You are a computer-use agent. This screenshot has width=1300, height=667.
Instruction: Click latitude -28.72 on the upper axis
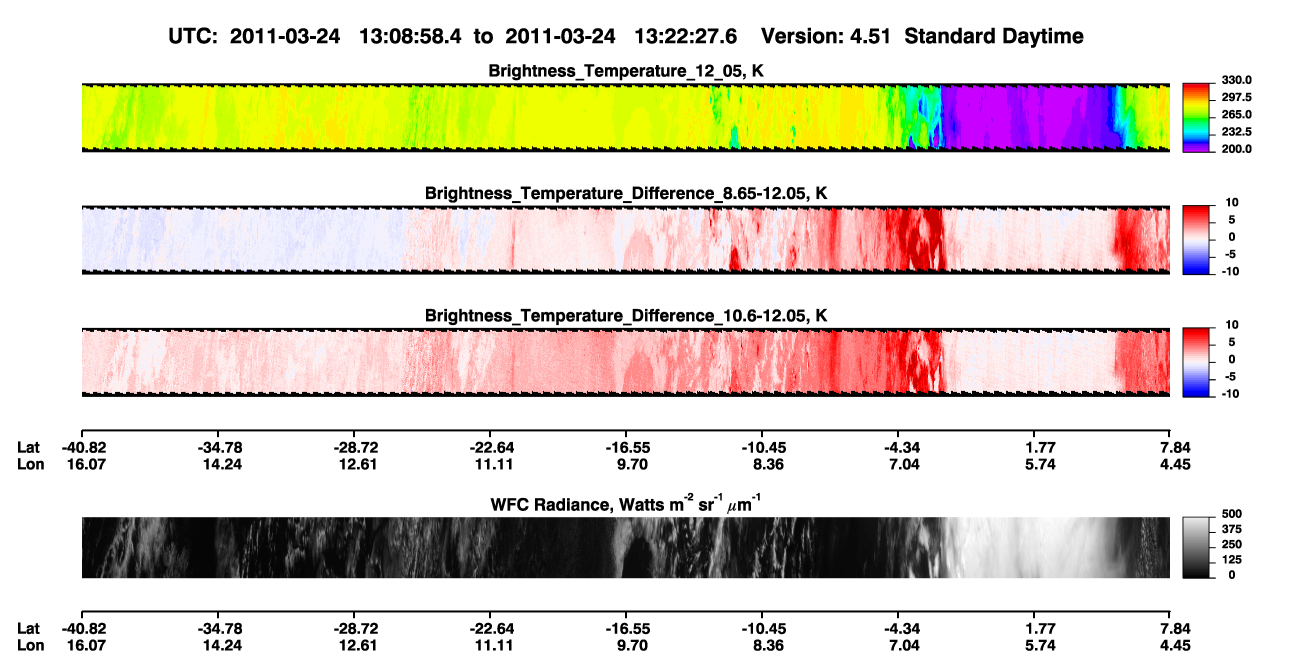(x=355, y=447)
